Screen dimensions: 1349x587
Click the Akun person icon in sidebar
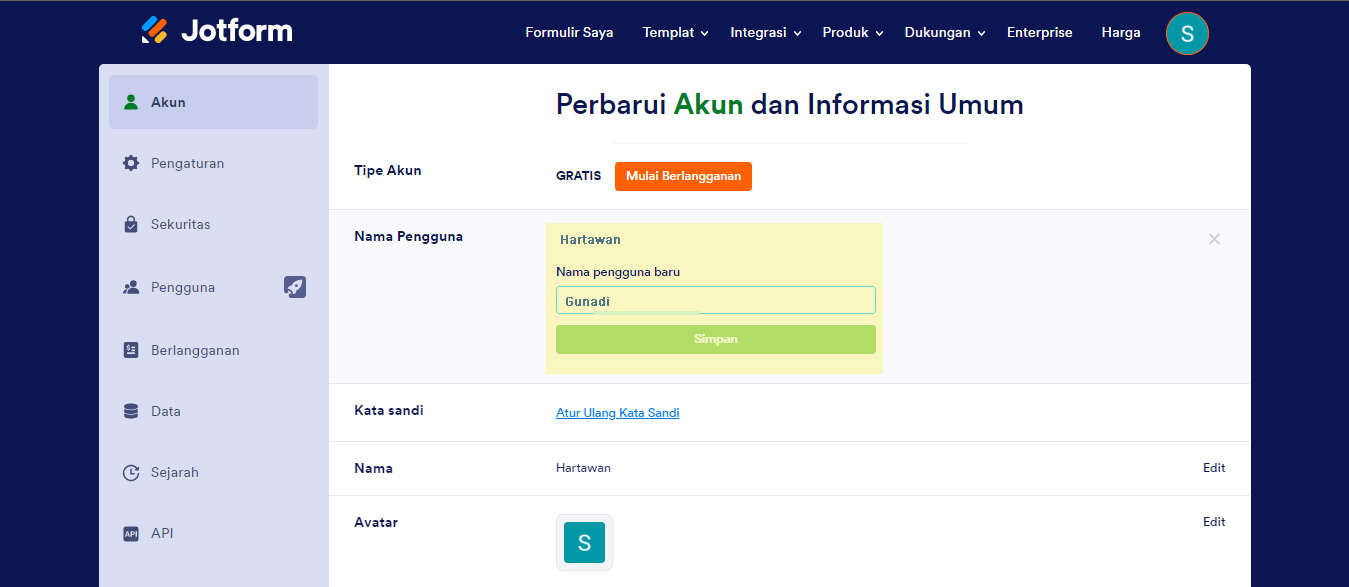click(x=131, y=102)
